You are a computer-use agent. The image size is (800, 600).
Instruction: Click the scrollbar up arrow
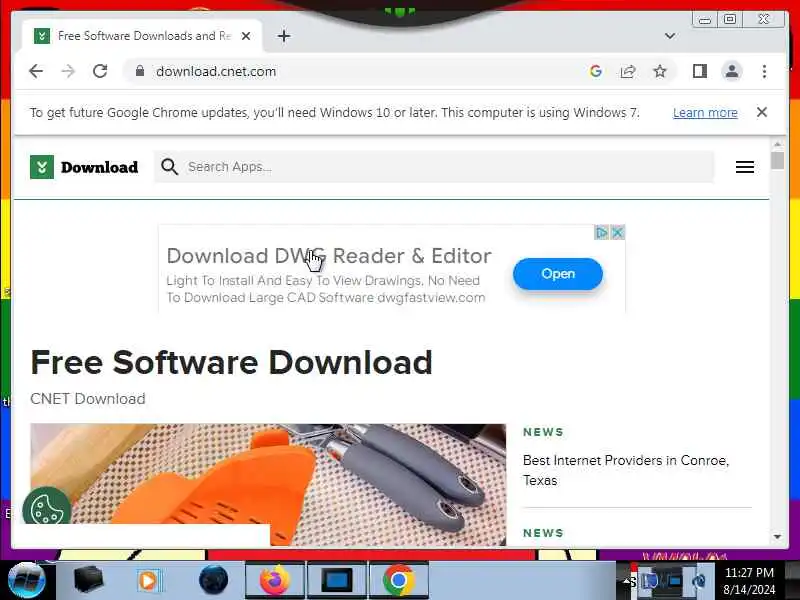(777, 144)
